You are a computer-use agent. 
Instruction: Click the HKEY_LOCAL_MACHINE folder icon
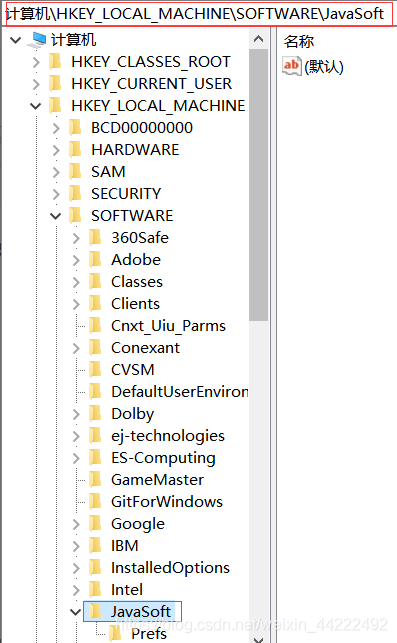pos(55,106)
